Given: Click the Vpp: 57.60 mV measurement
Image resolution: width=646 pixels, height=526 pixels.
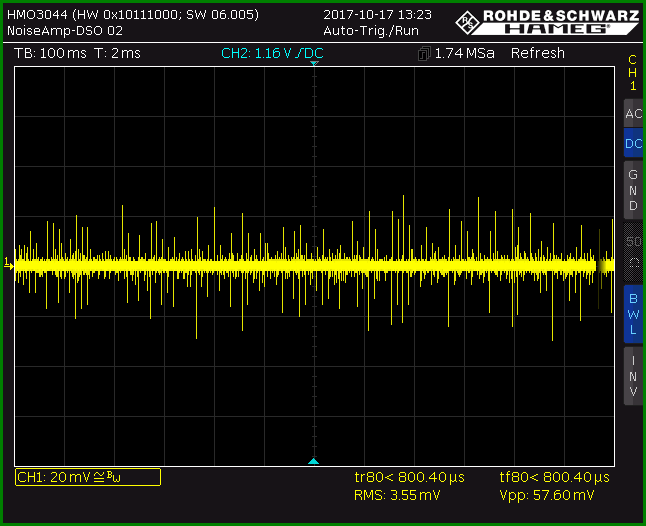Looking at the screenshot, I should pyautogui.click(x=547, y=495).
